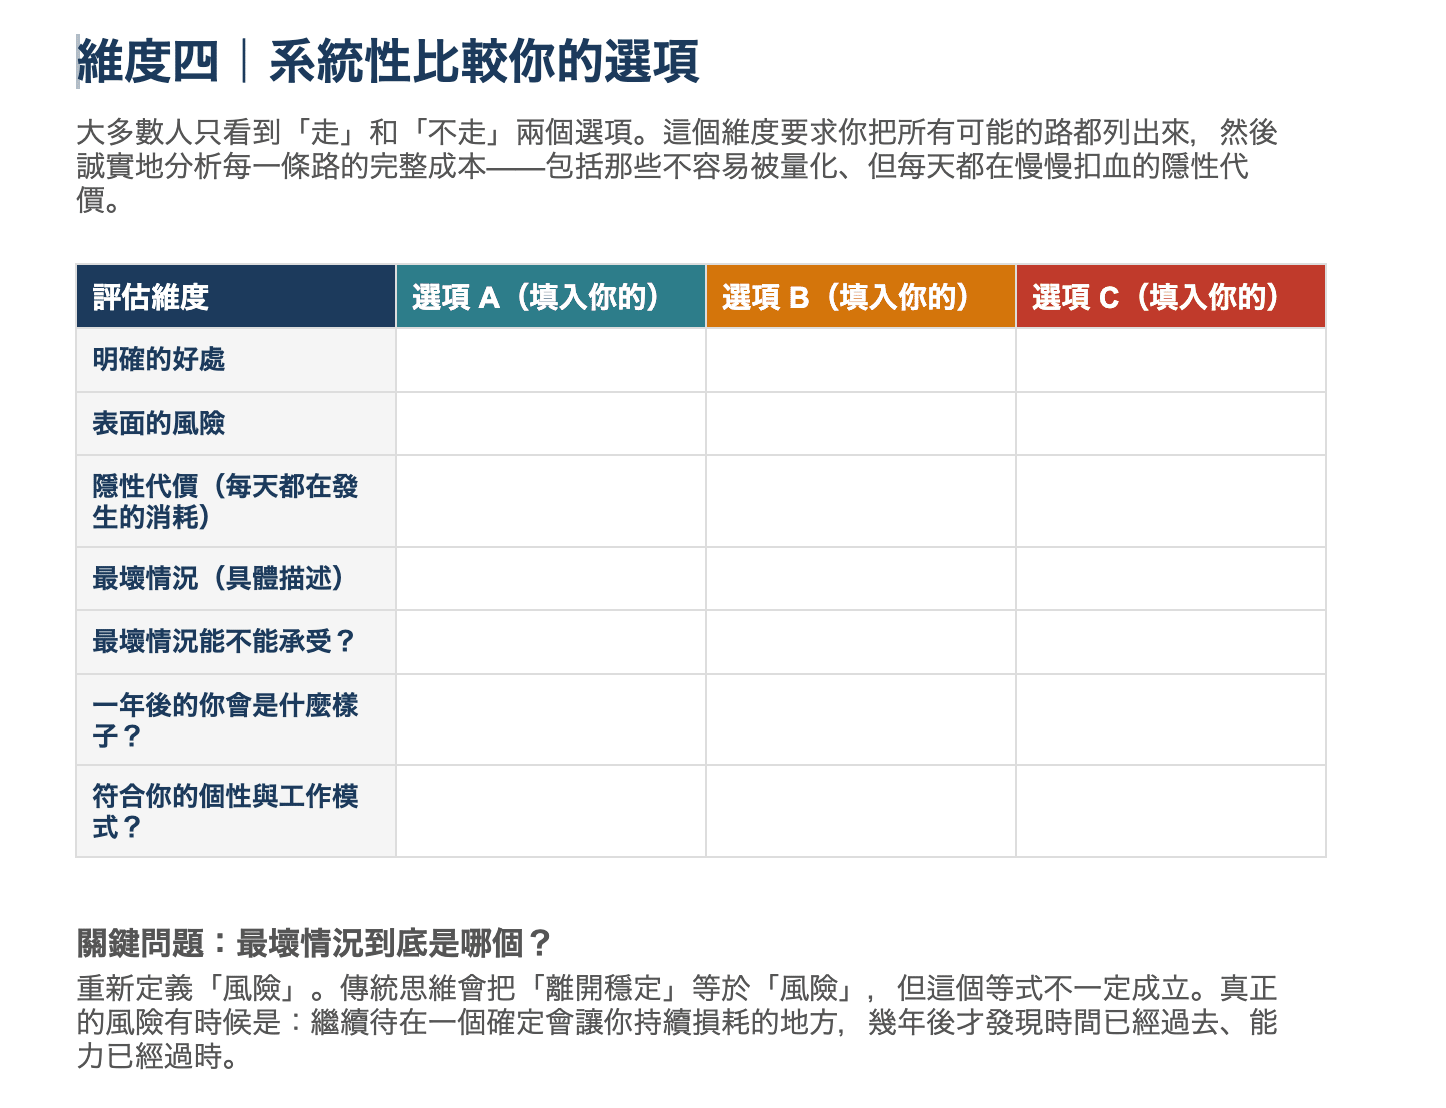Click the 符合你的個性與工作模式？row label
This screenshot has height=1108, width=1446.
(x=235, y=811)
